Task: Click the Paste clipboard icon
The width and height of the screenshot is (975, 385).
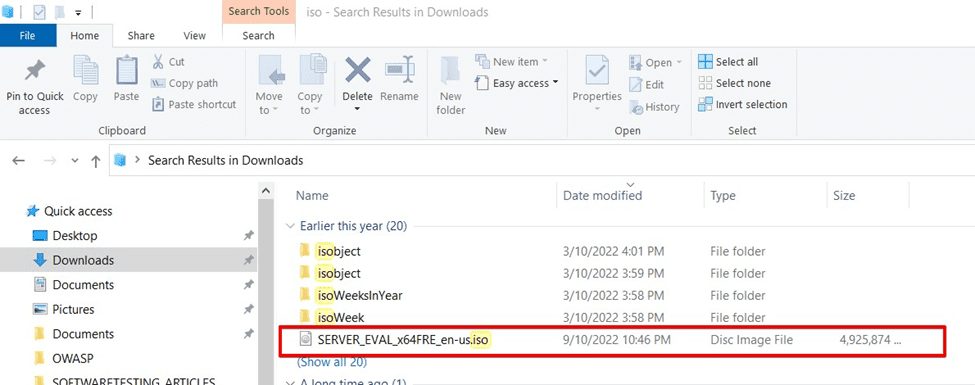Action: [127, 71]
